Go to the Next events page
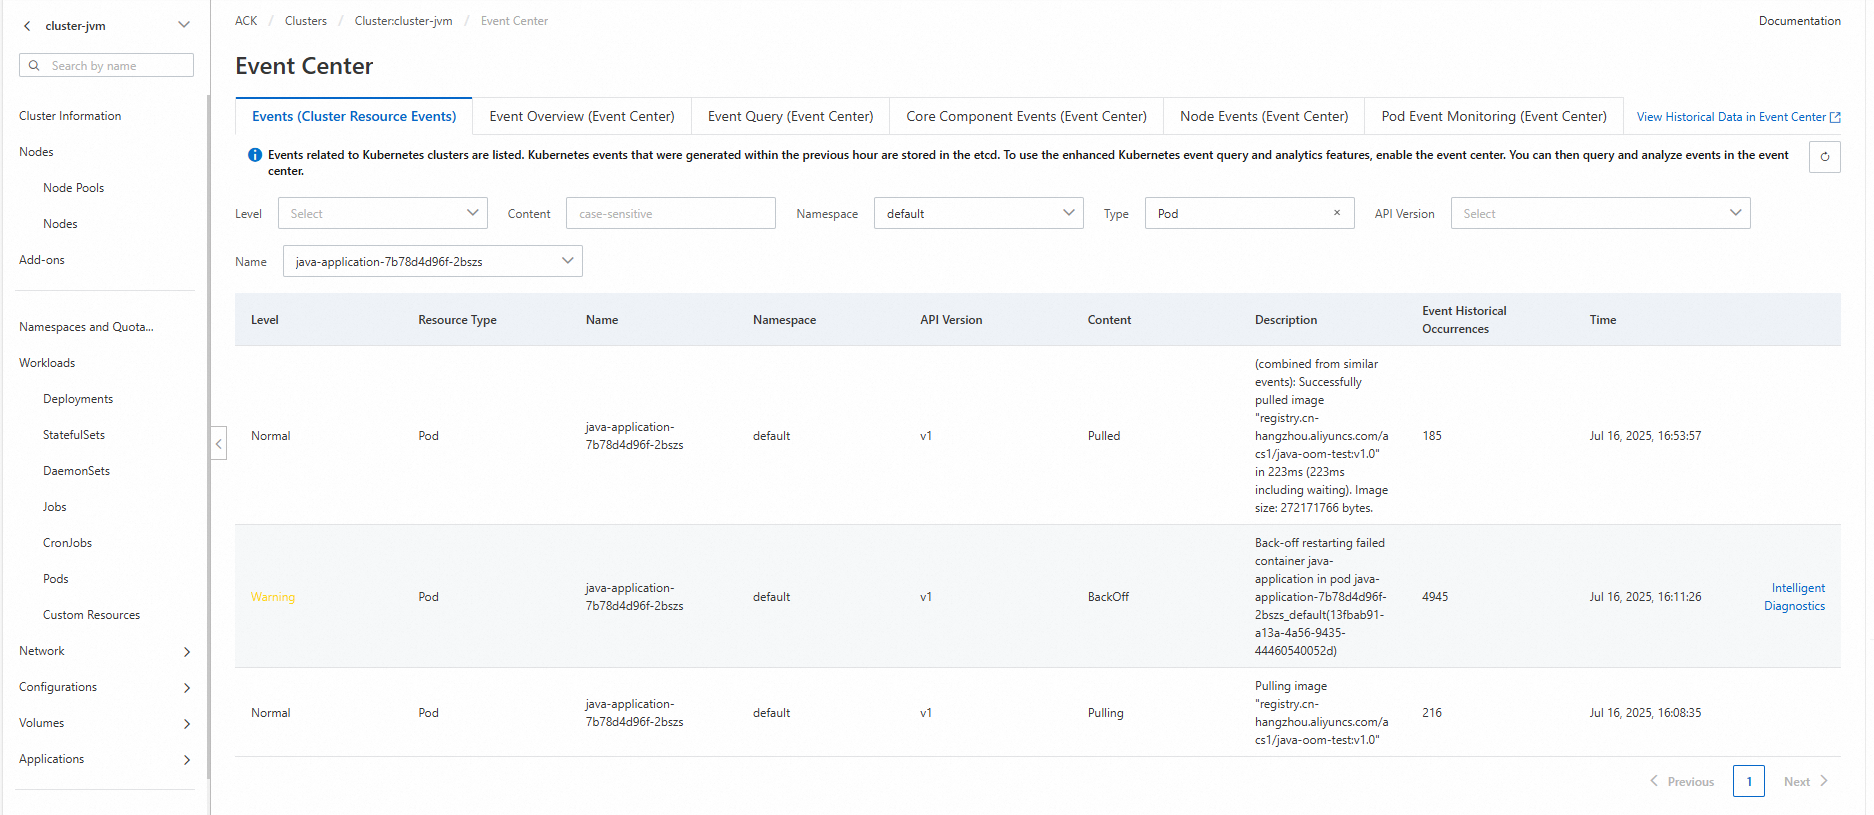Image resolution: width=1874 pixels, height=815 pixels. (x=1805, y=781)
